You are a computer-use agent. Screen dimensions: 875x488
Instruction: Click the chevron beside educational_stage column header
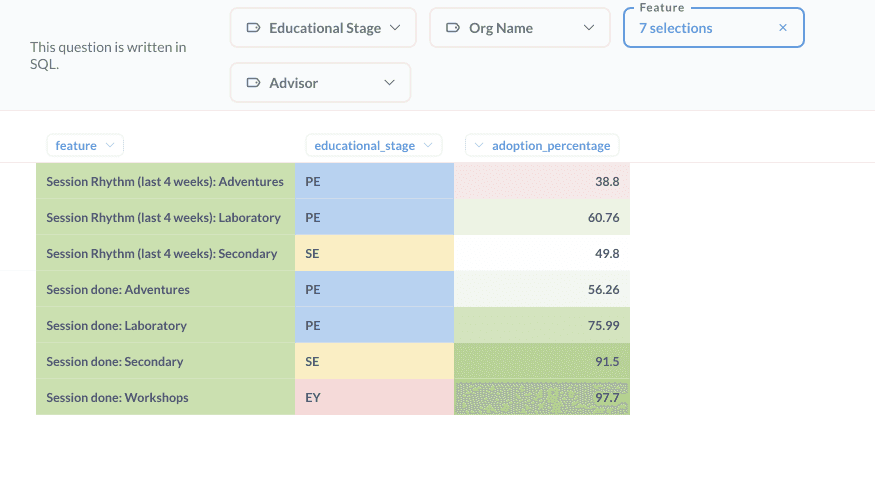click(430, 145)
